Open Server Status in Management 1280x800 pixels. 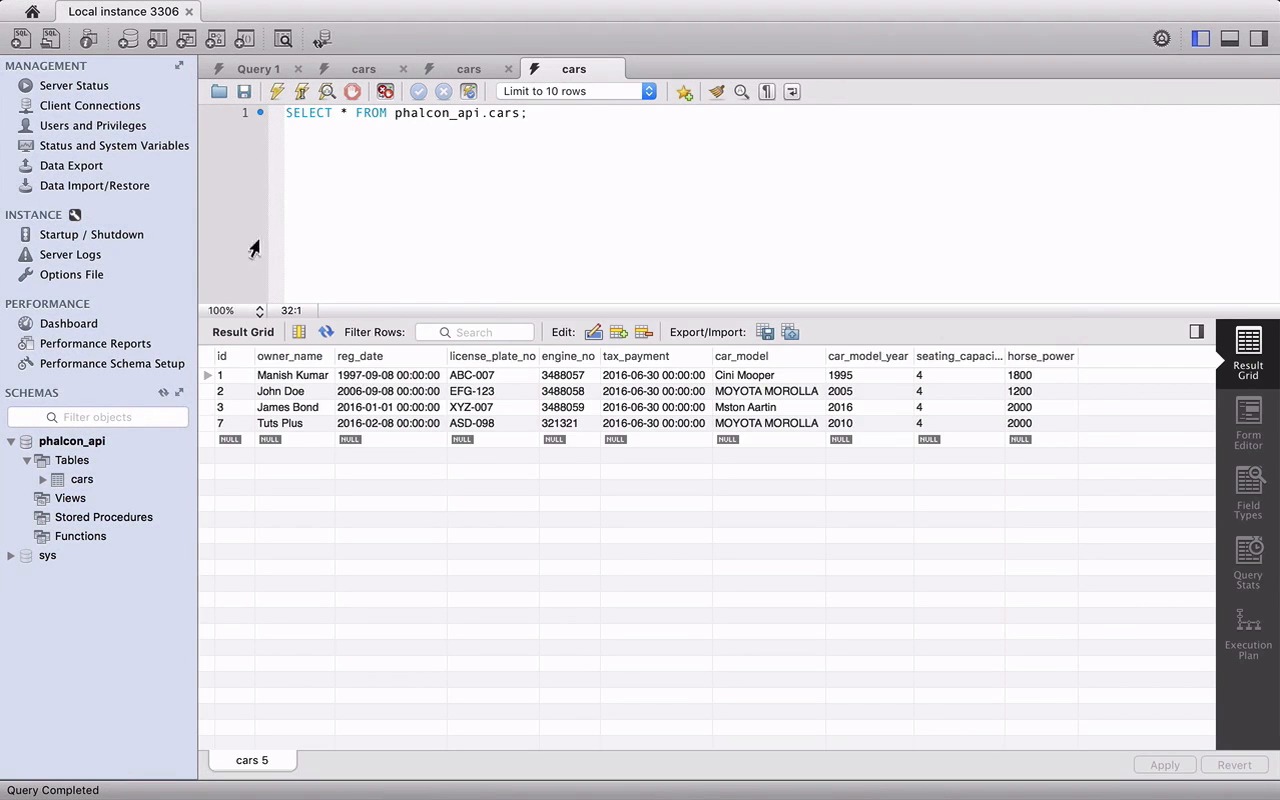[74, 86]
